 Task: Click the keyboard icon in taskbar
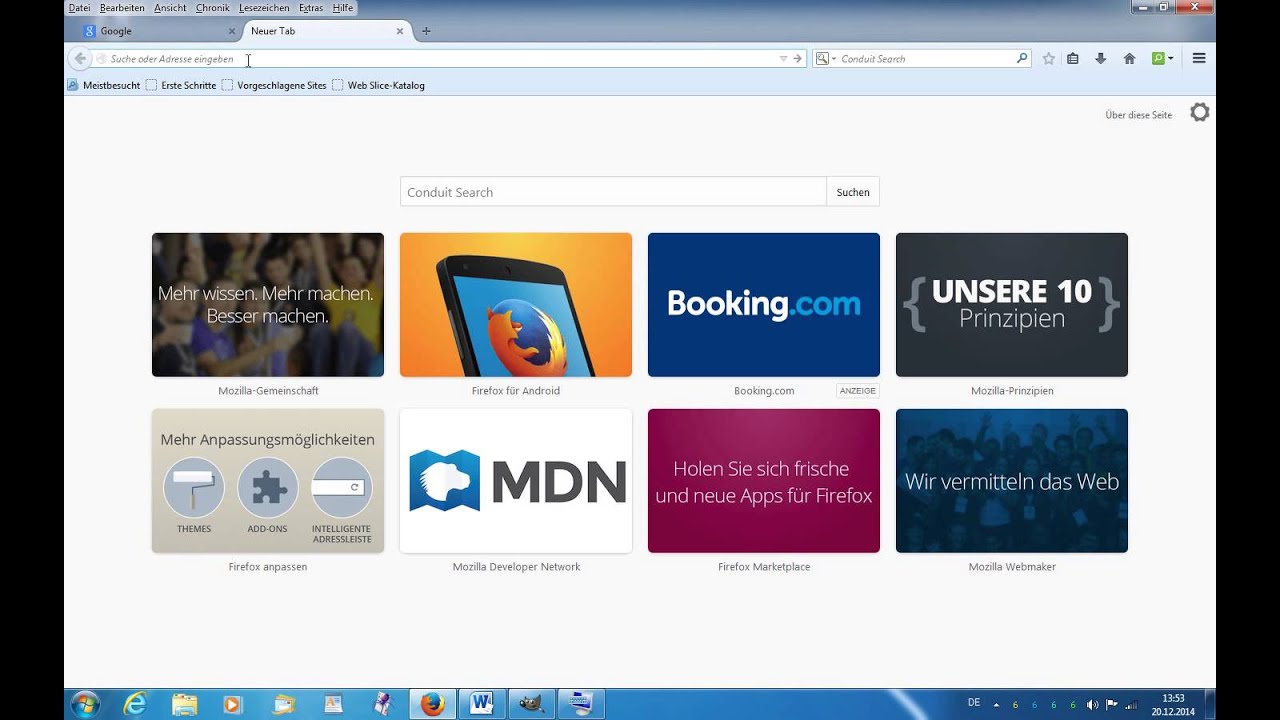click(580, 704)
